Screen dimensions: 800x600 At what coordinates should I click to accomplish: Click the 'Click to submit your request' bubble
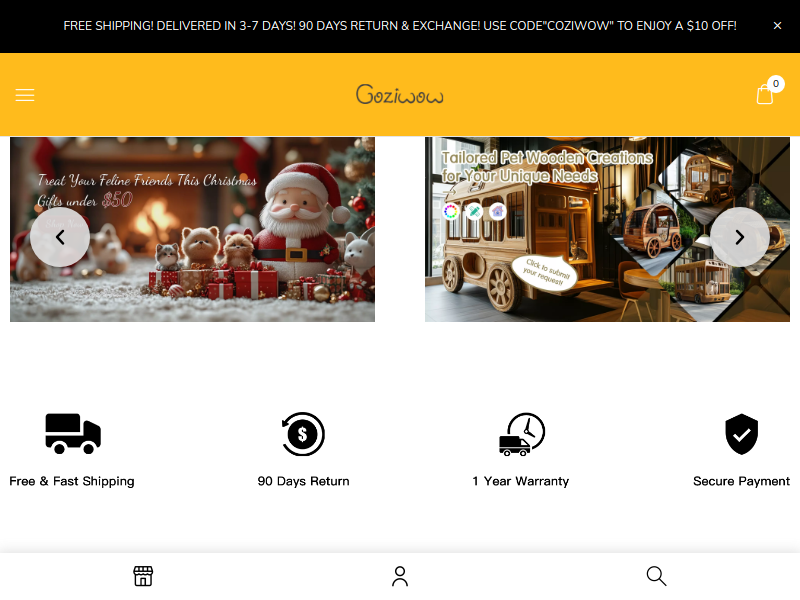tap(545, 272)
